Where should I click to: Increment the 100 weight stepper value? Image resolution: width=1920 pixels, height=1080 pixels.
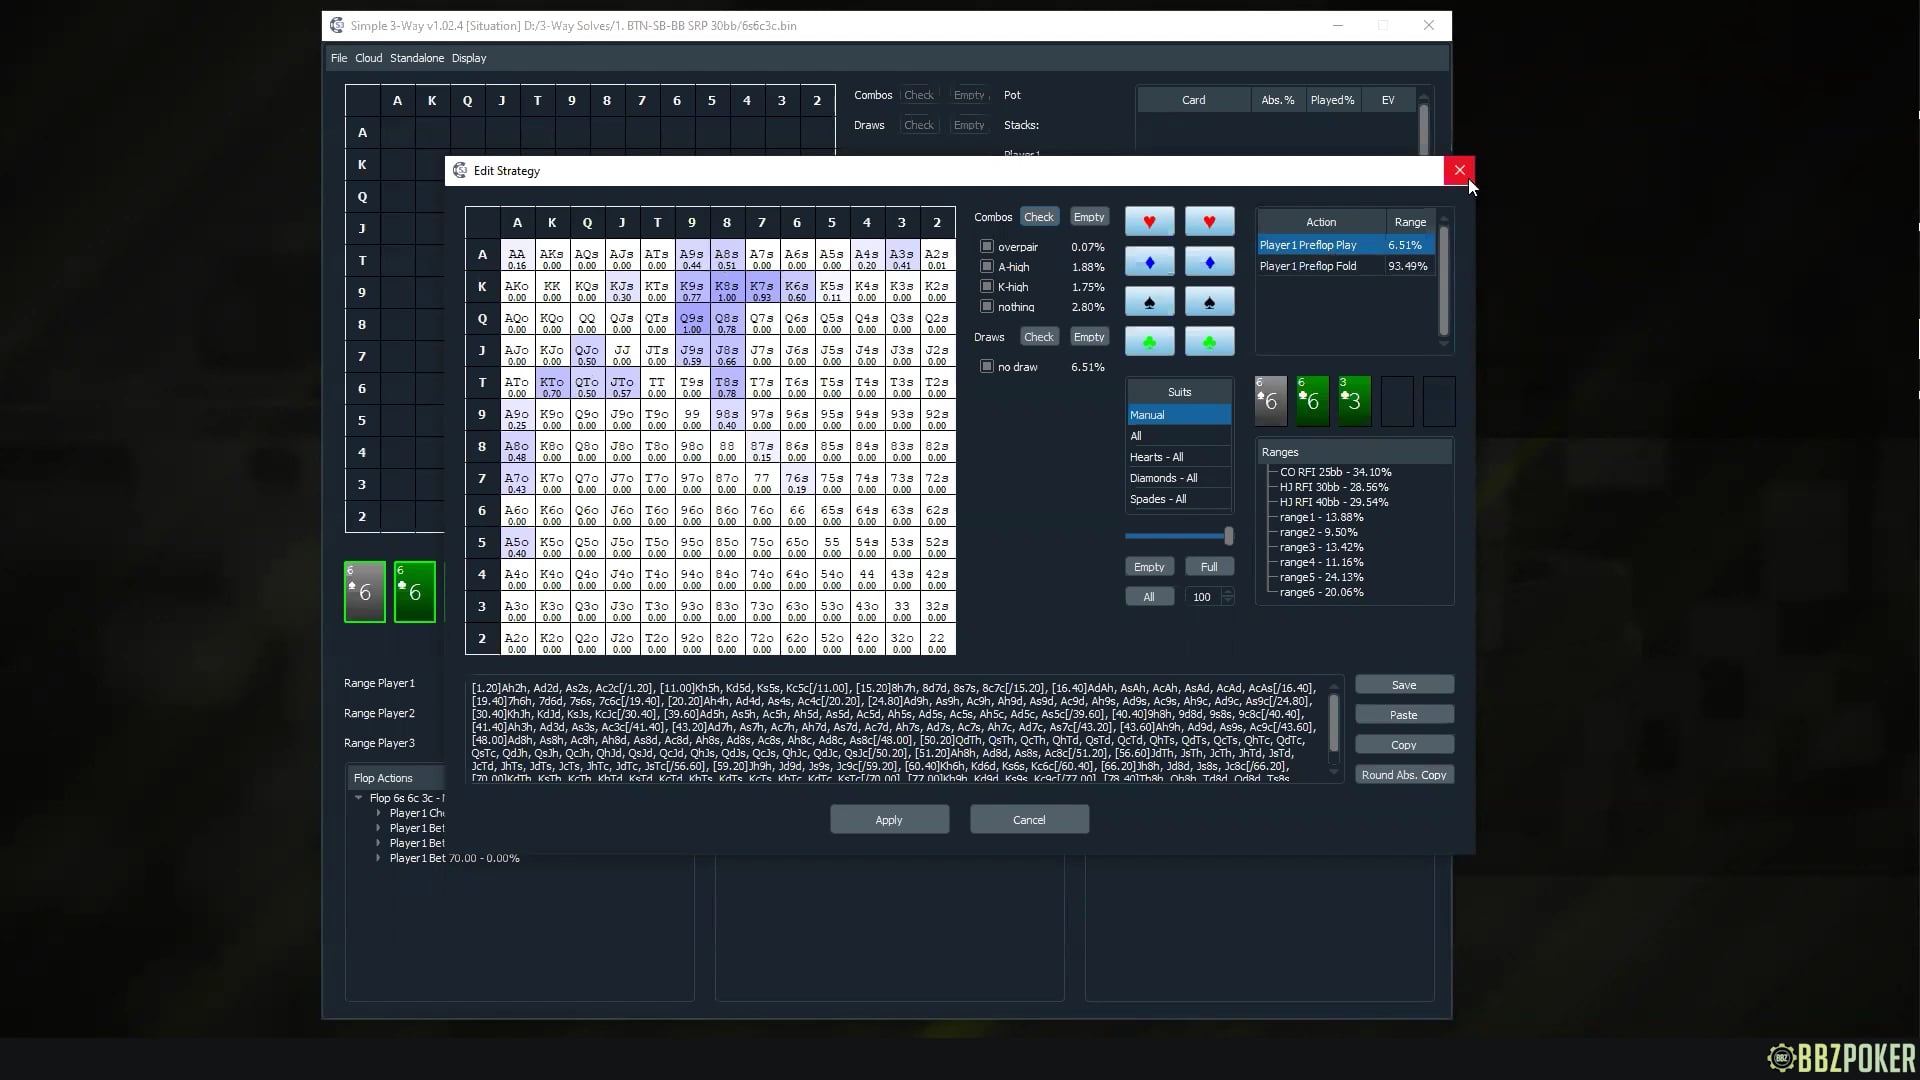[x=1228, y=592]
